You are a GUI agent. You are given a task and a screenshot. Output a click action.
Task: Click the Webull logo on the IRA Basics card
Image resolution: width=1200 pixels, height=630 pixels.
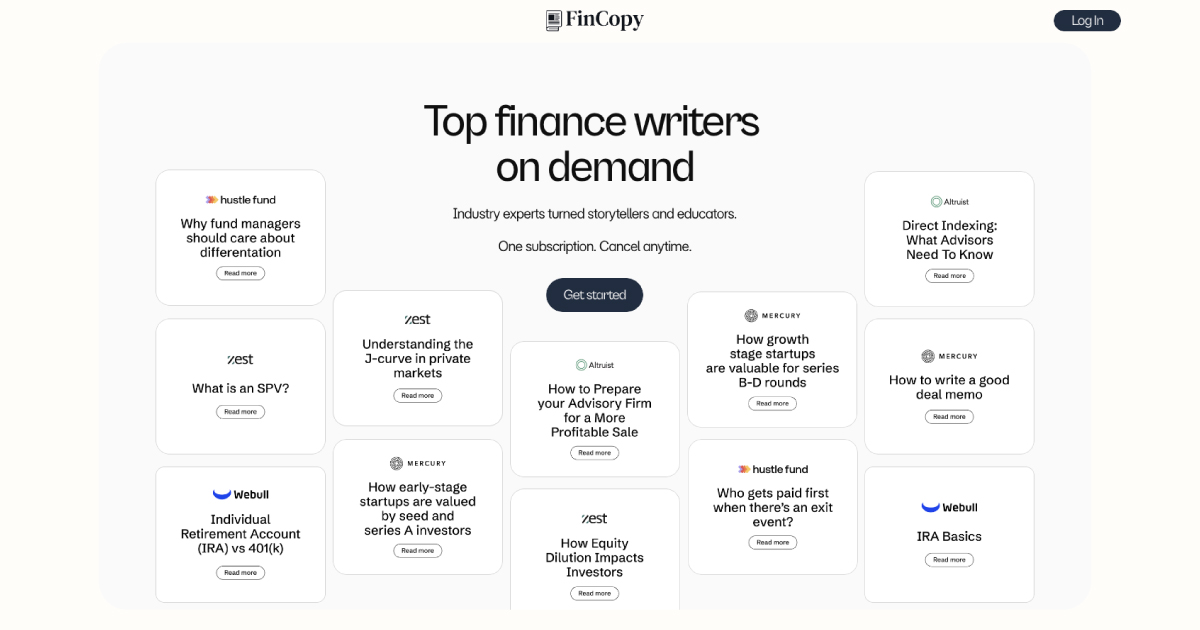[x=948, y=506]
